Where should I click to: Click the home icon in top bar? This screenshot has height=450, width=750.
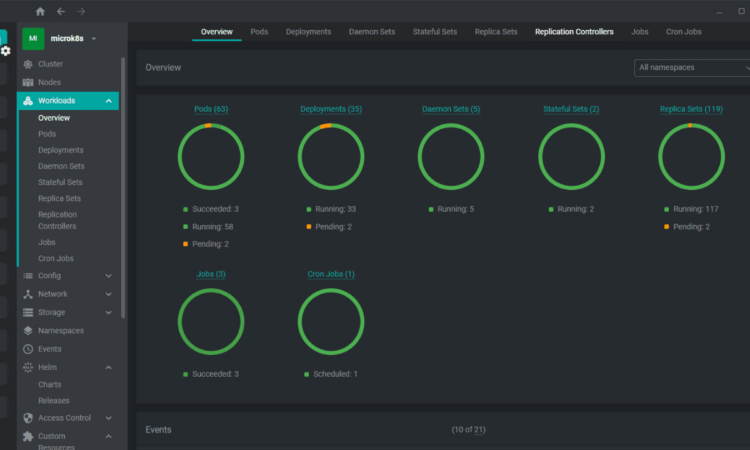coord(40,11)
